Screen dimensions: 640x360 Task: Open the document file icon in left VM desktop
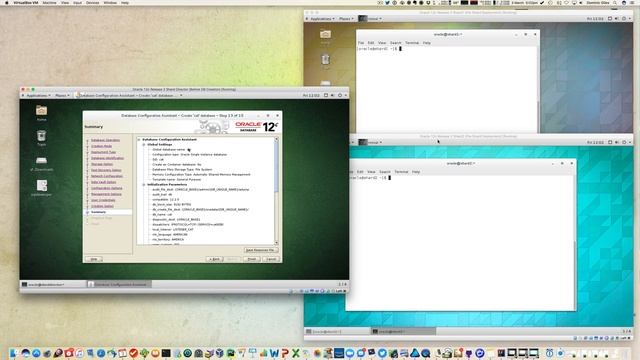(x=42, y=186)
